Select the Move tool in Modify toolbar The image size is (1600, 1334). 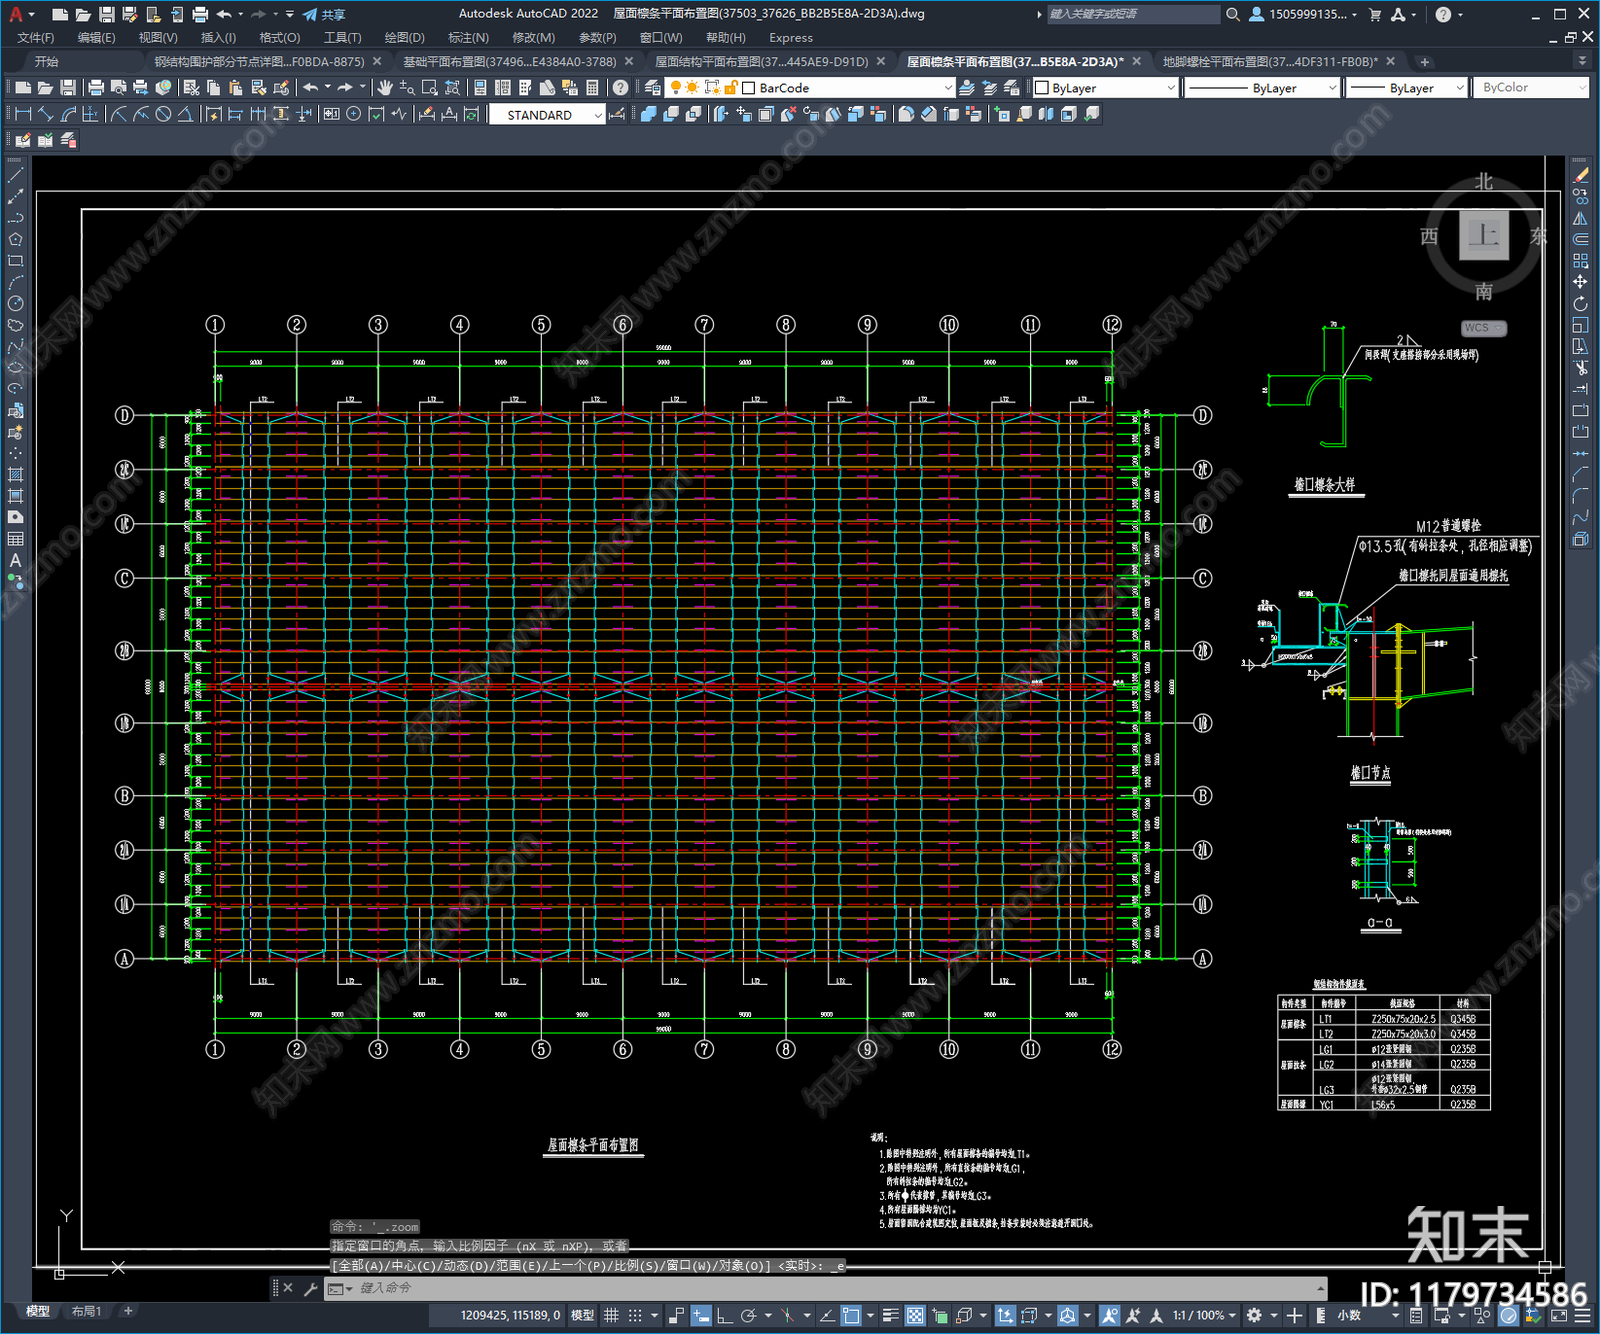(1581, 282)
